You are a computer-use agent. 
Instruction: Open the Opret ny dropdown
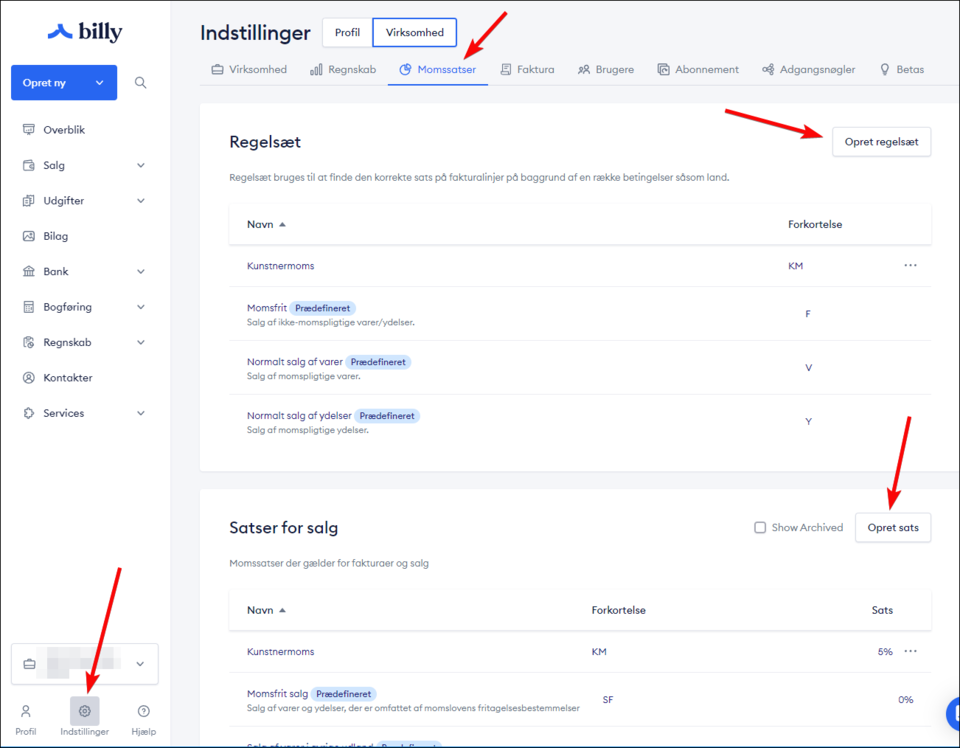pyautogui.click(x=64, y=83)
